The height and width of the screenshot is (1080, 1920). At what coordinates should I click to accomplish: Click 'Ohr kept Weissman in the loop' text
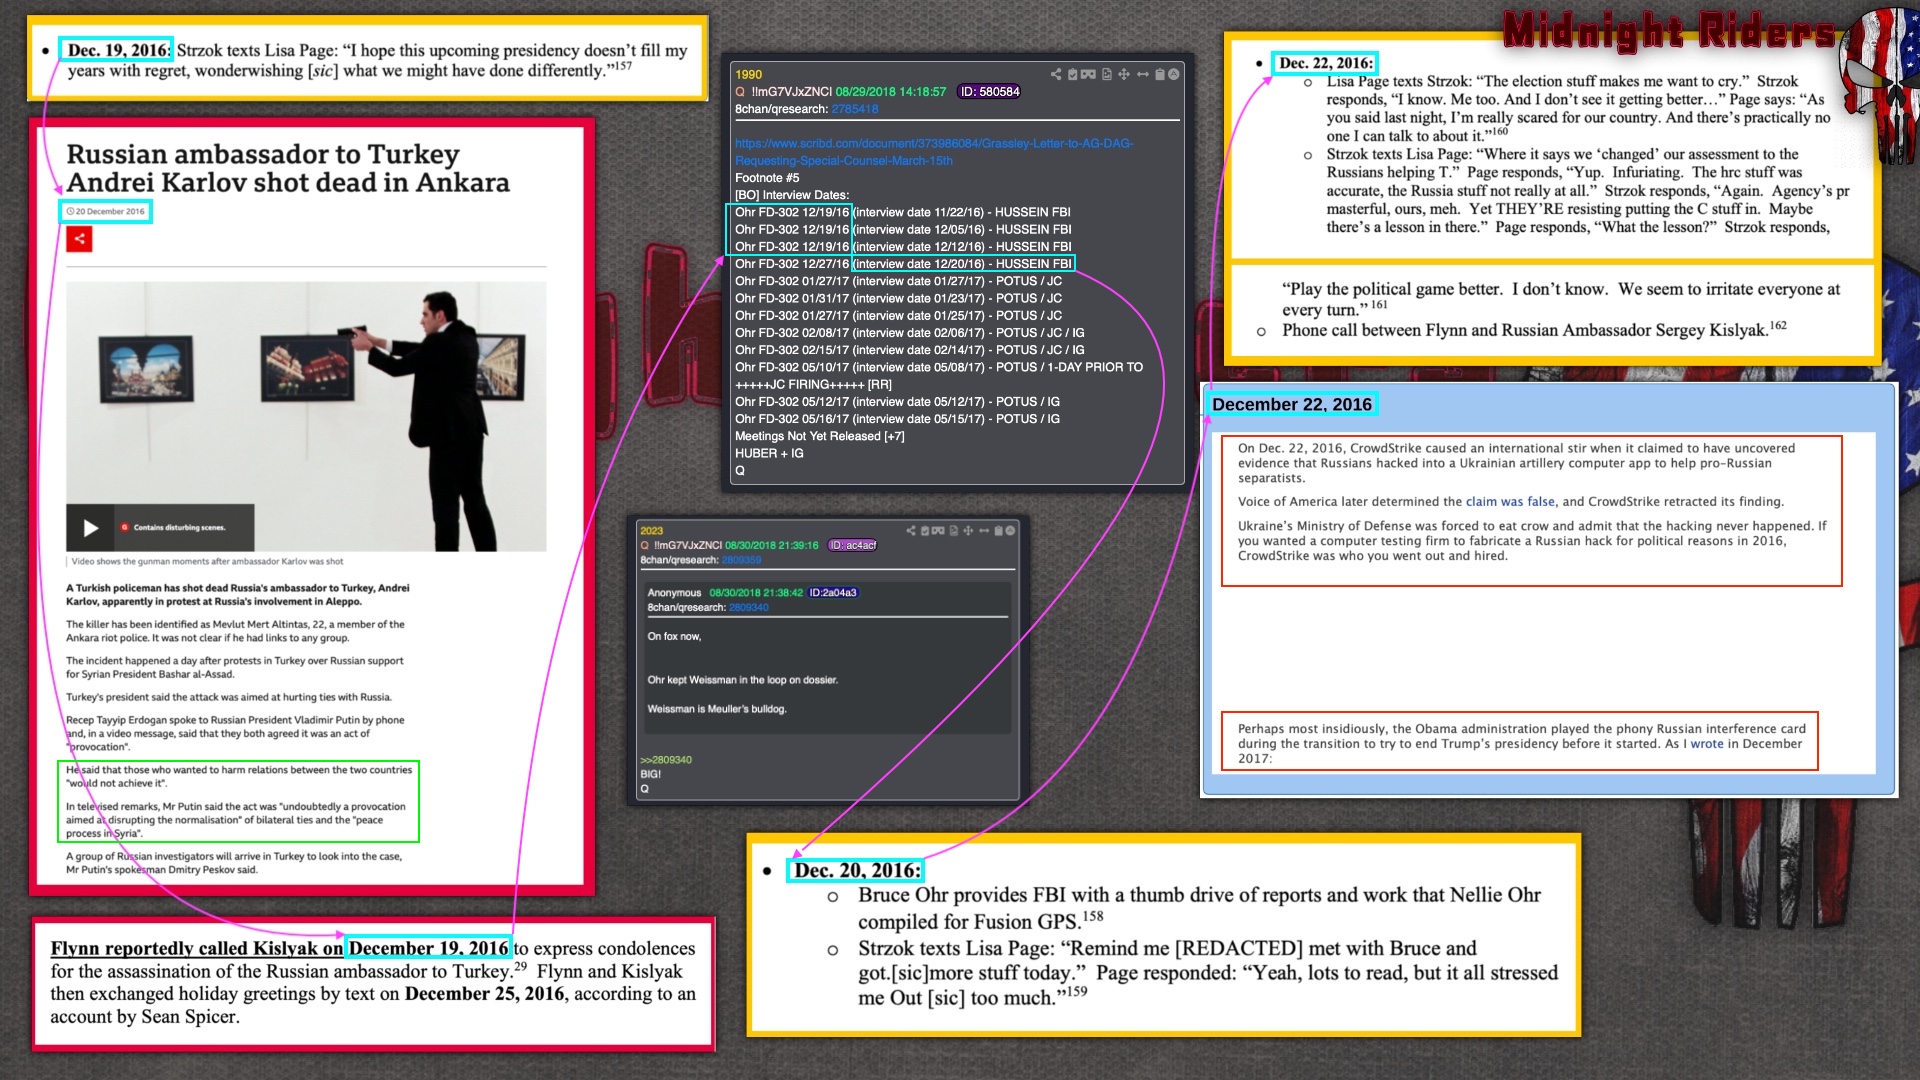tap(743, 680)
